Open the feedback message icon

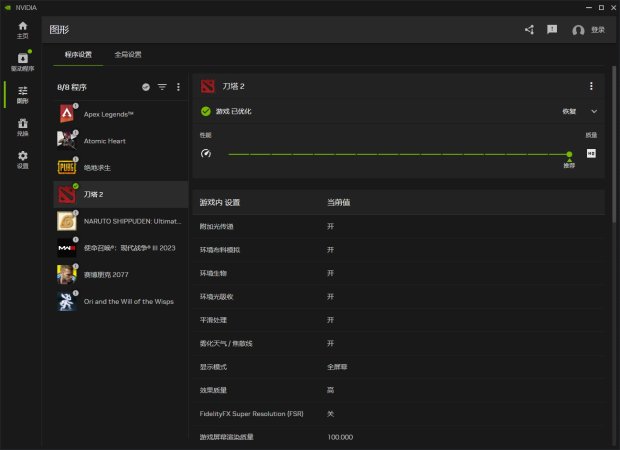[552, 30]
